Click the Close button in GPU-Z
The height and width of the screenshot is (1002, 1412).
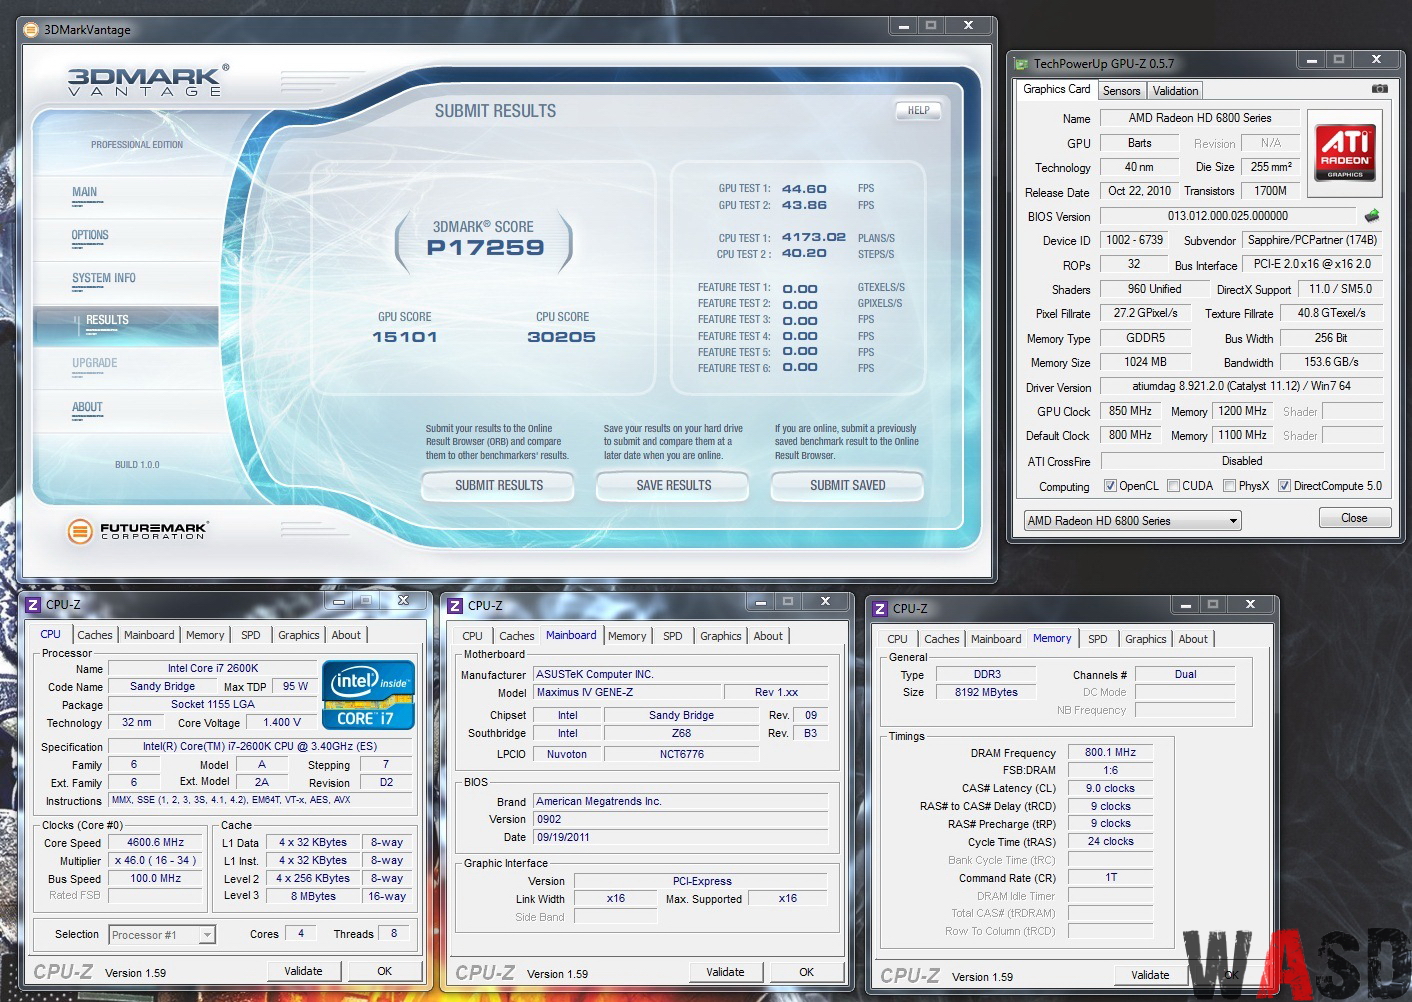(x=1354, y=518)
